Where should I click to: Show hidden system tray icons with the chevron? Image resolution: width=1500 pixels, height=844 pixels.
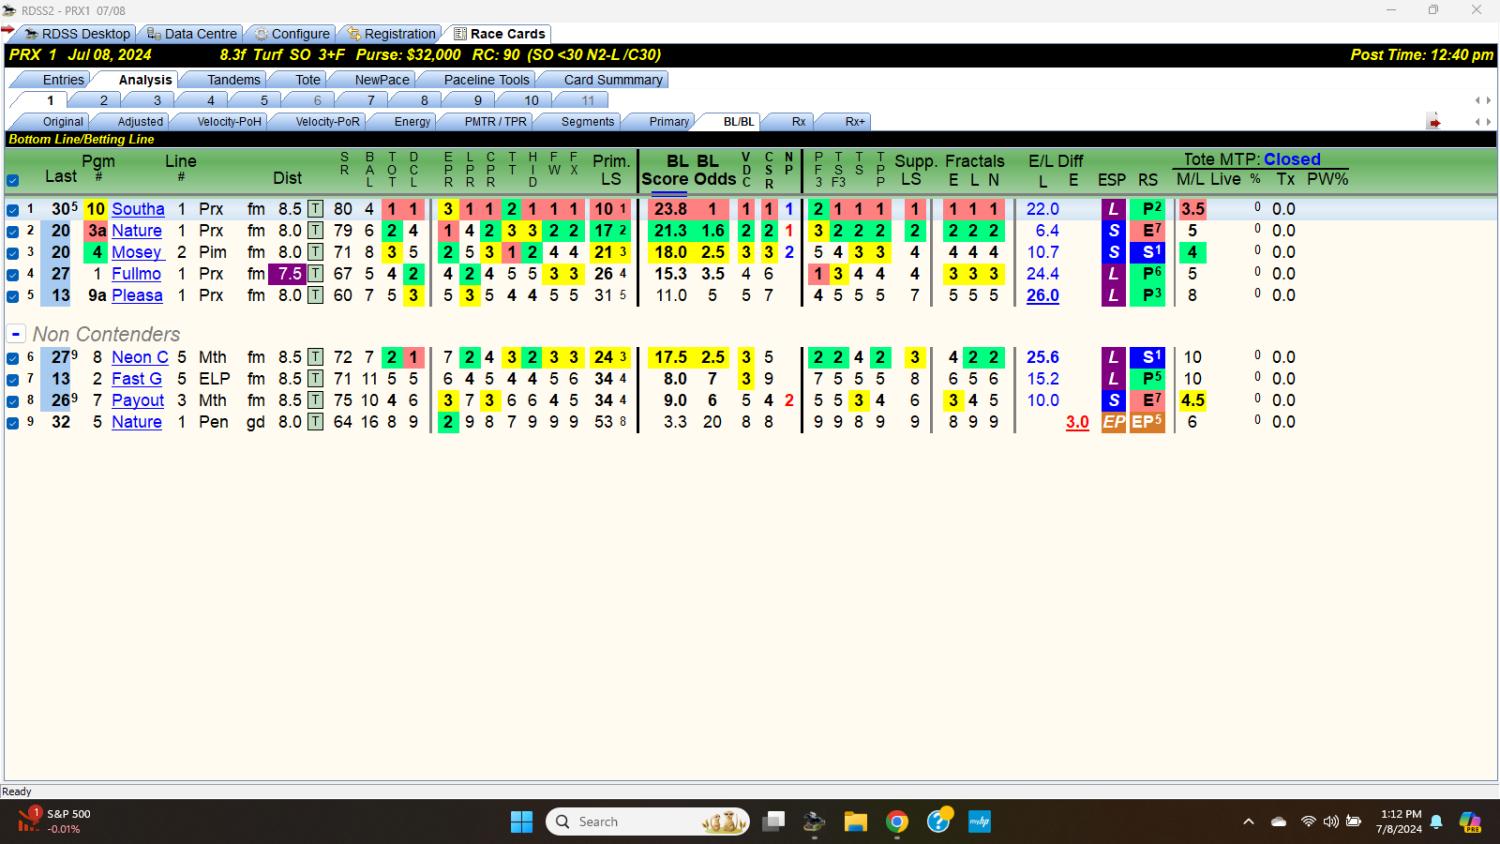(1248, 822)
